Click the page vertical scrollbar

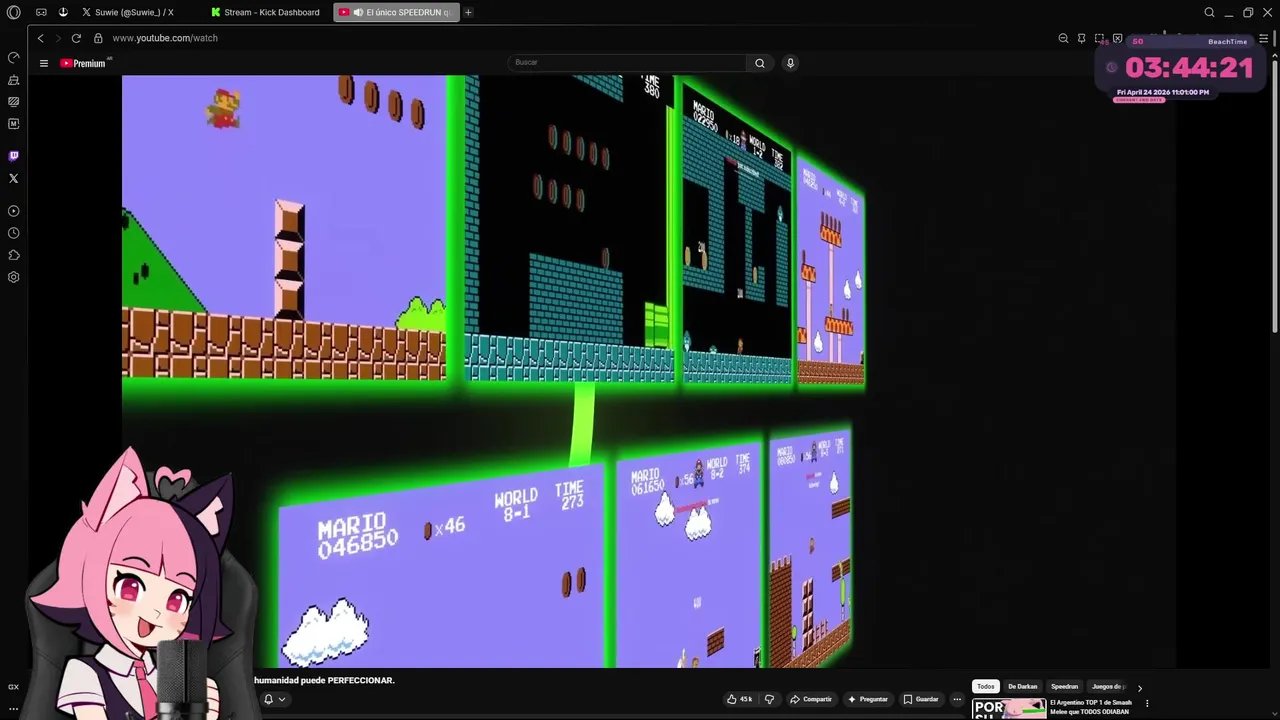1275,195
